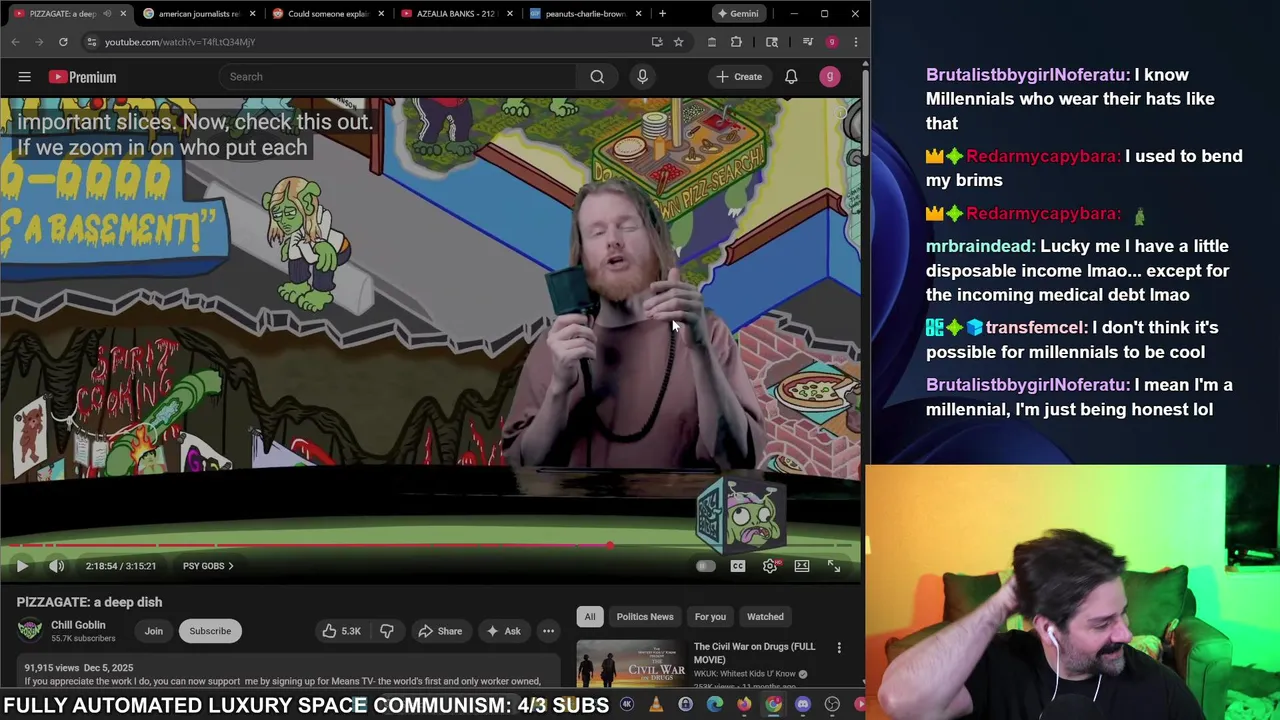Viewport: 1280px width, 720px height.
Task: Click the Ask button
Action: point(503,631)
